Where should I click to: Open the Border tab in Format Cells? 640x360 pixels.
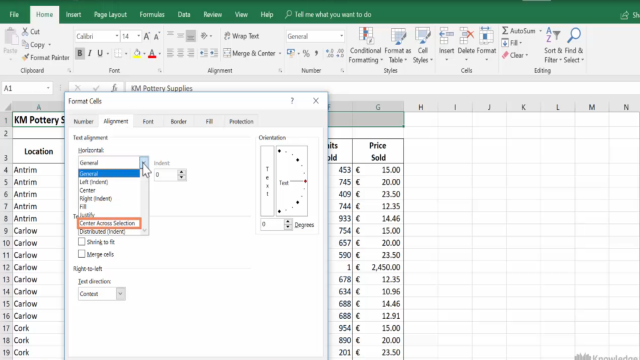pos(178,122)
